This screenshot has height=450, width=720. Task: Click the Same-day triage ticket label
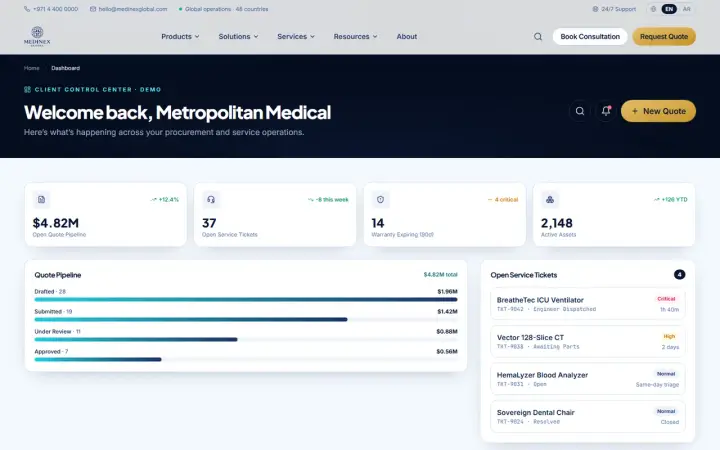(x=657, y=385)
